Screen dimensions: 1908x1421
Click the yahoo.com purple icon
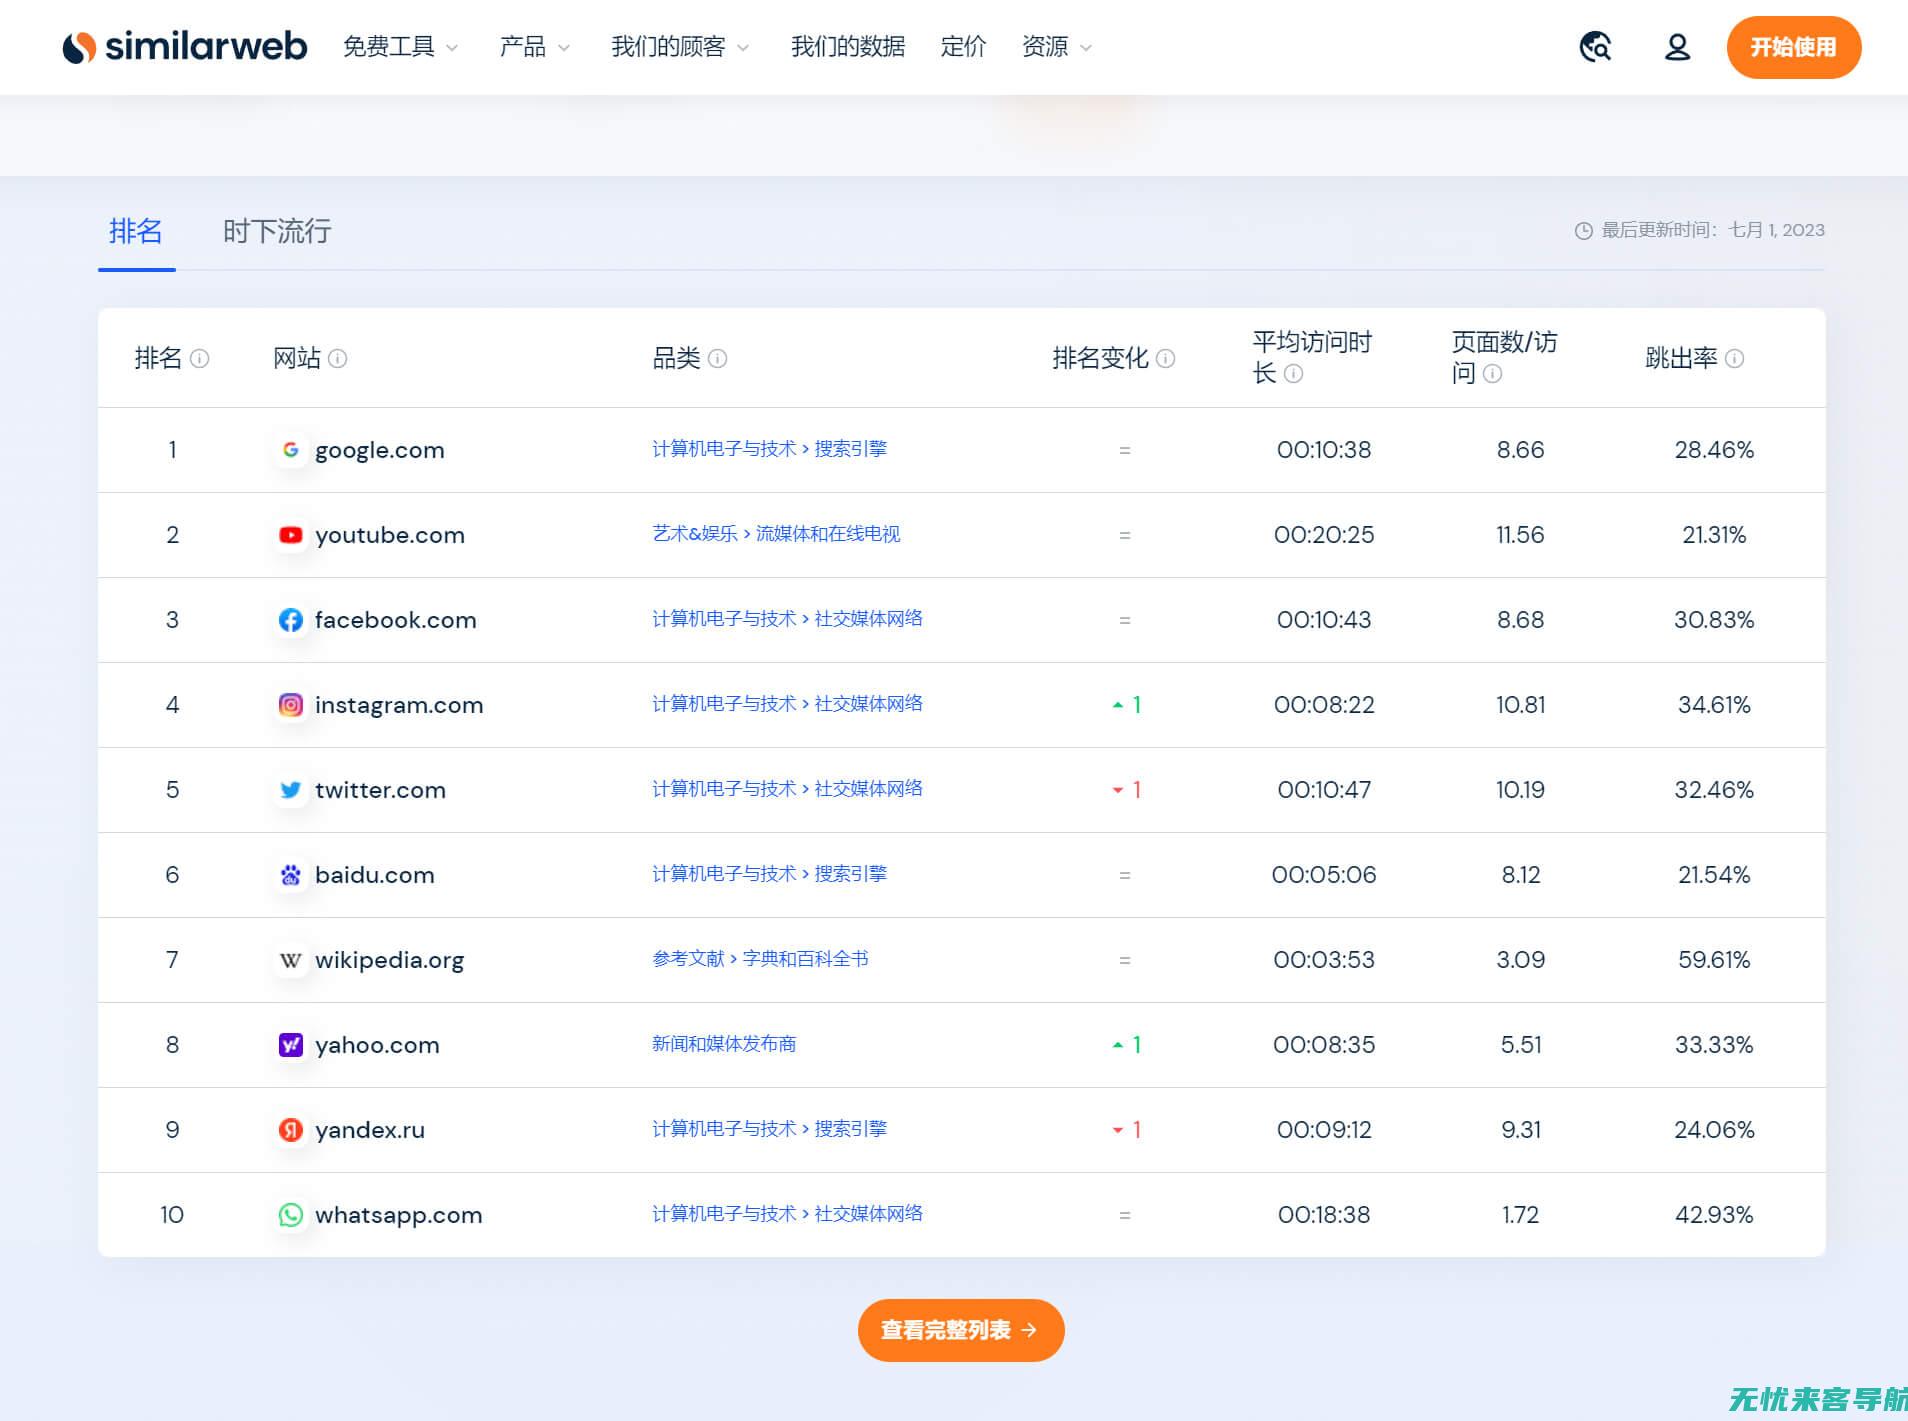pyautogui.click(x=291, y=1045)
